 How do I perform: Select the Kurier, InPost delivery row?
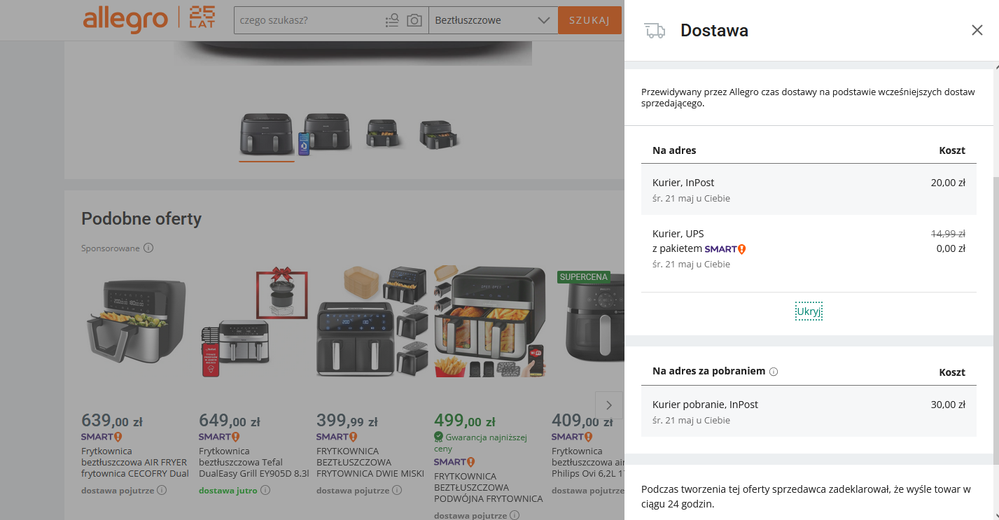[x=809, y=190]
